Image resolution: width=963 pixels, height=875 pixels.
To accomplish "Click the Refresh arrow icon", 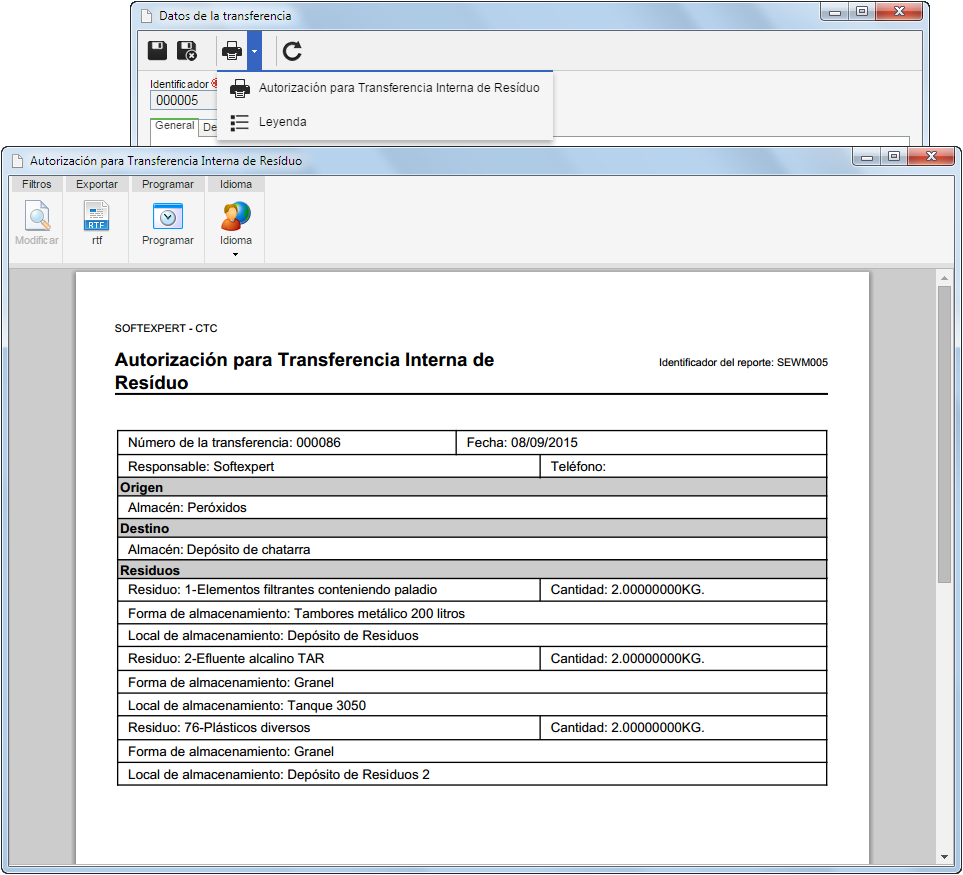I will pyautogui.click(x=292, y=51).
